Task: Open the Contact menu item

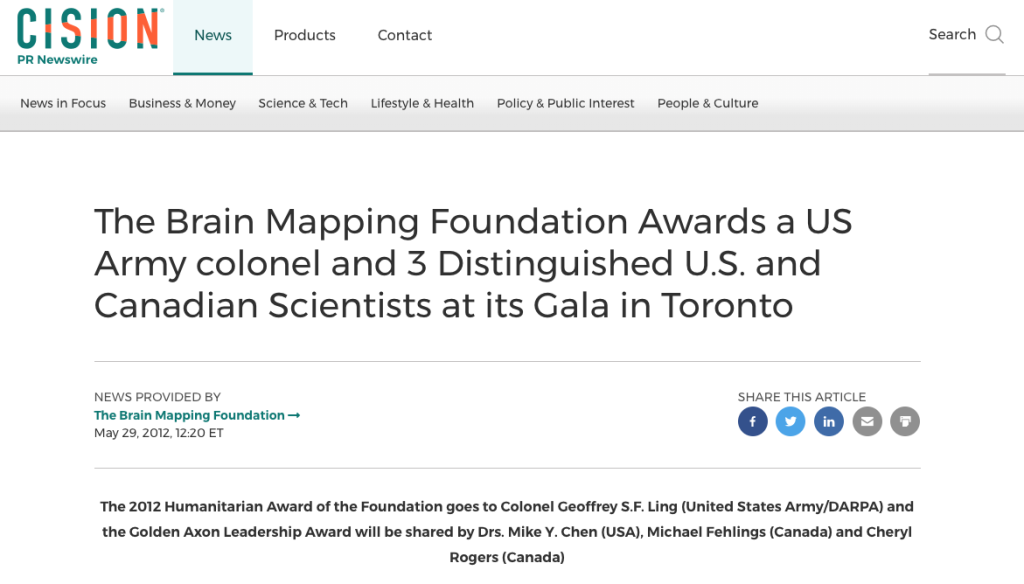Action: coord(405,35)
